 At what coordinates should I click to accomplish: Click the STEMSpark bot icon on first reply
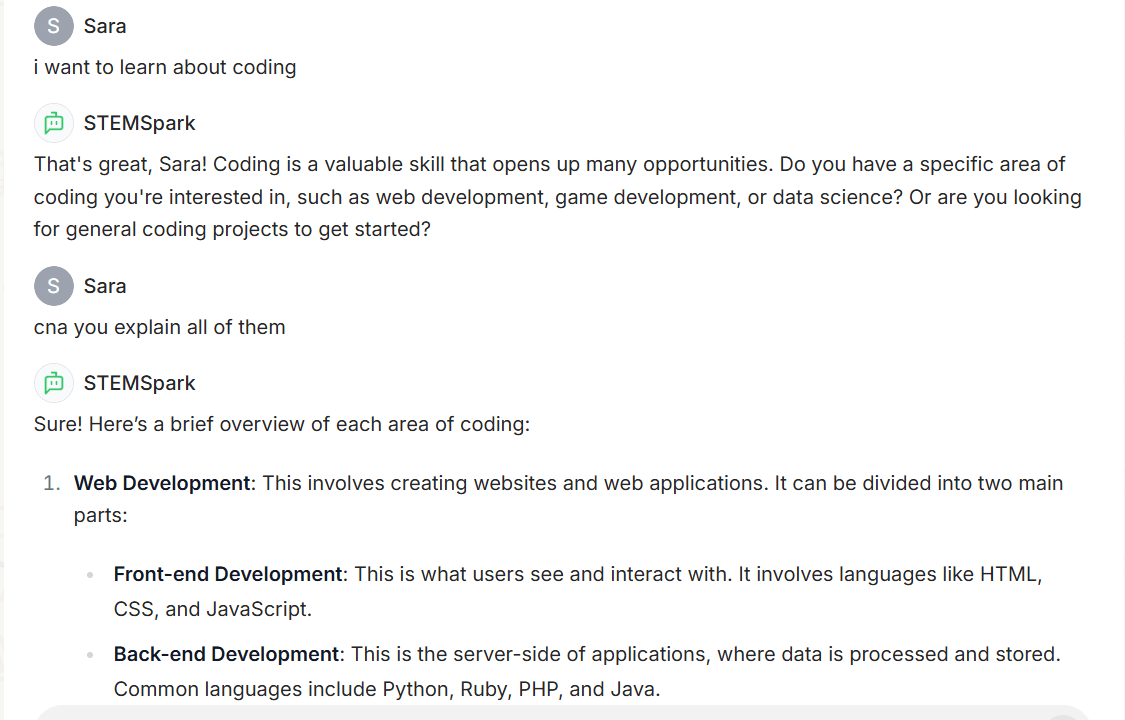pyautogui.click(x=54, y=123)
